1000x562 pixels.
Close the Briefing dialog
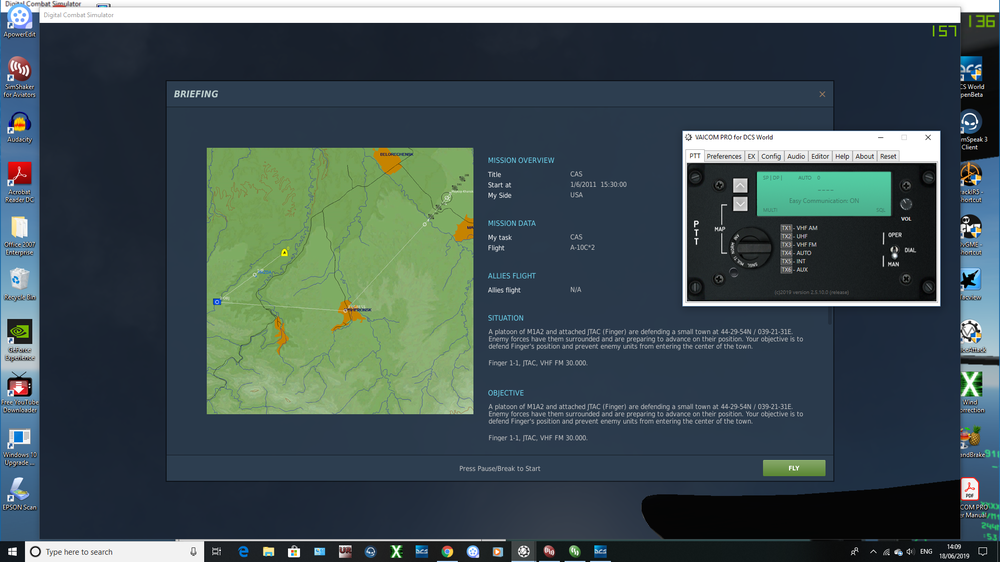[822, 94]
